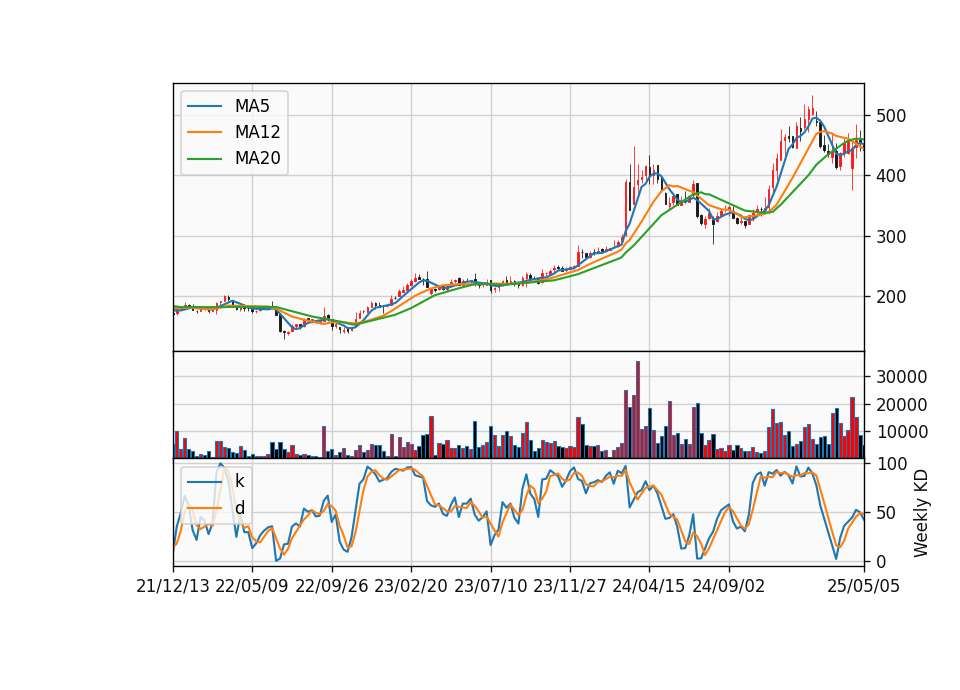Click the 400 price axis label
This screenshot has width=960, height=690.
click(x=891, y=176)
